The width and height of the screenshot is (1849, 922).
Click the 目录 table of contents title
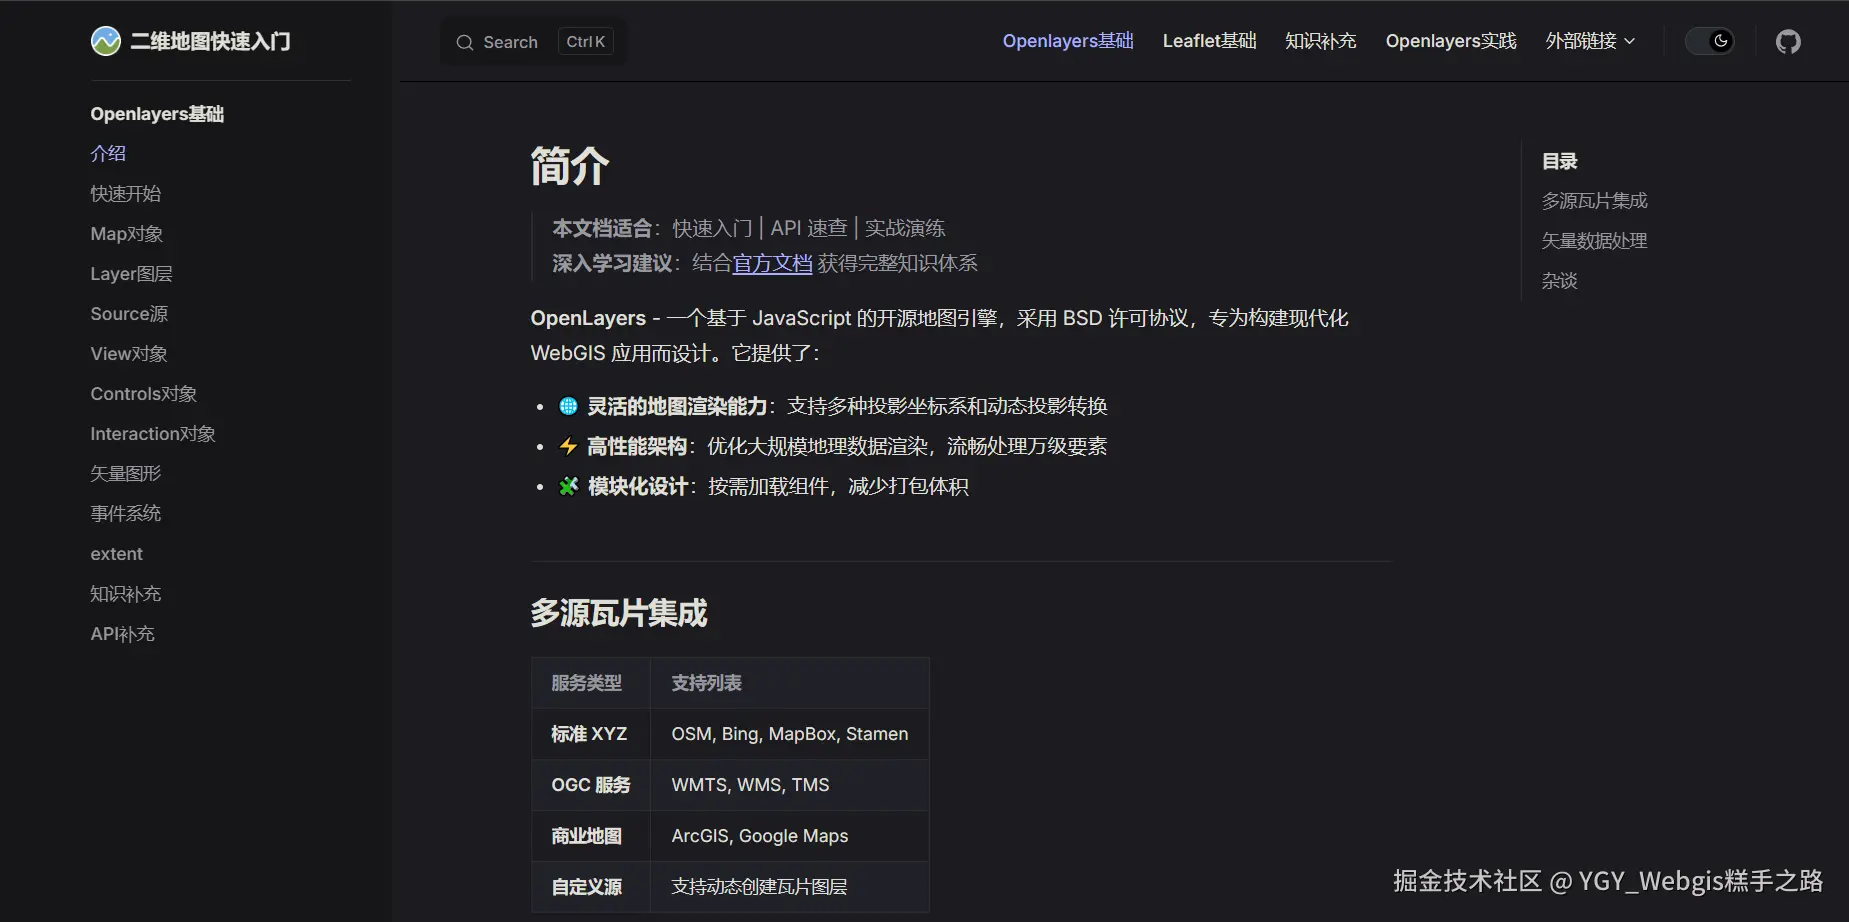coord(1559,161)
